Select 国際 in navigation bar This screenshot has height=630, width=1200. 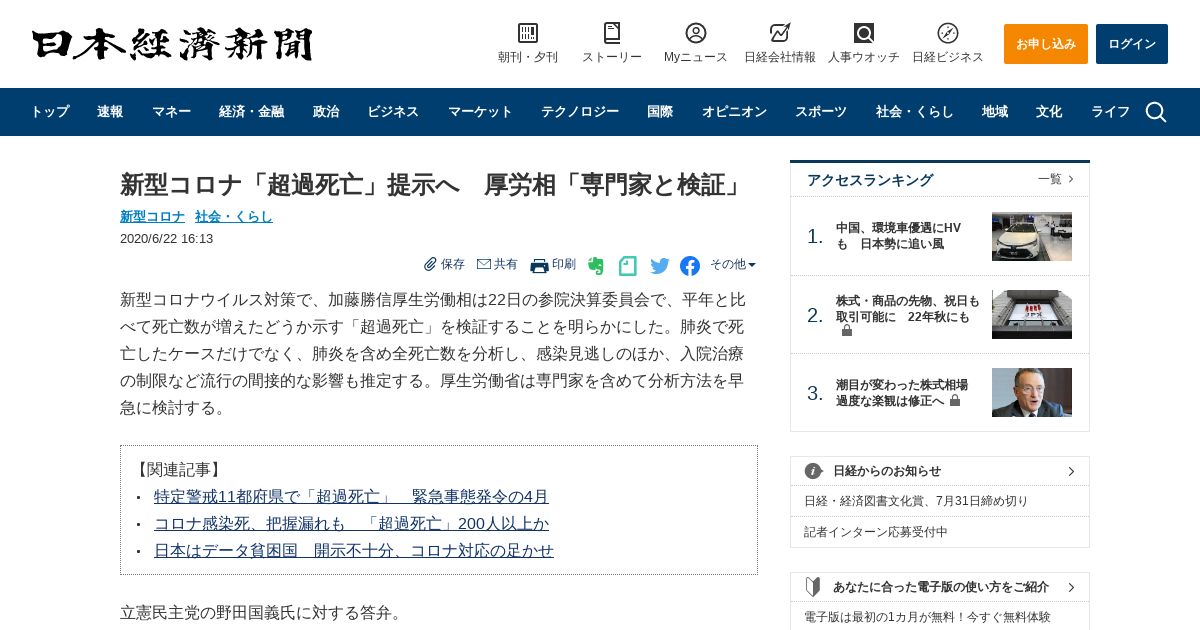pos(660,112)
